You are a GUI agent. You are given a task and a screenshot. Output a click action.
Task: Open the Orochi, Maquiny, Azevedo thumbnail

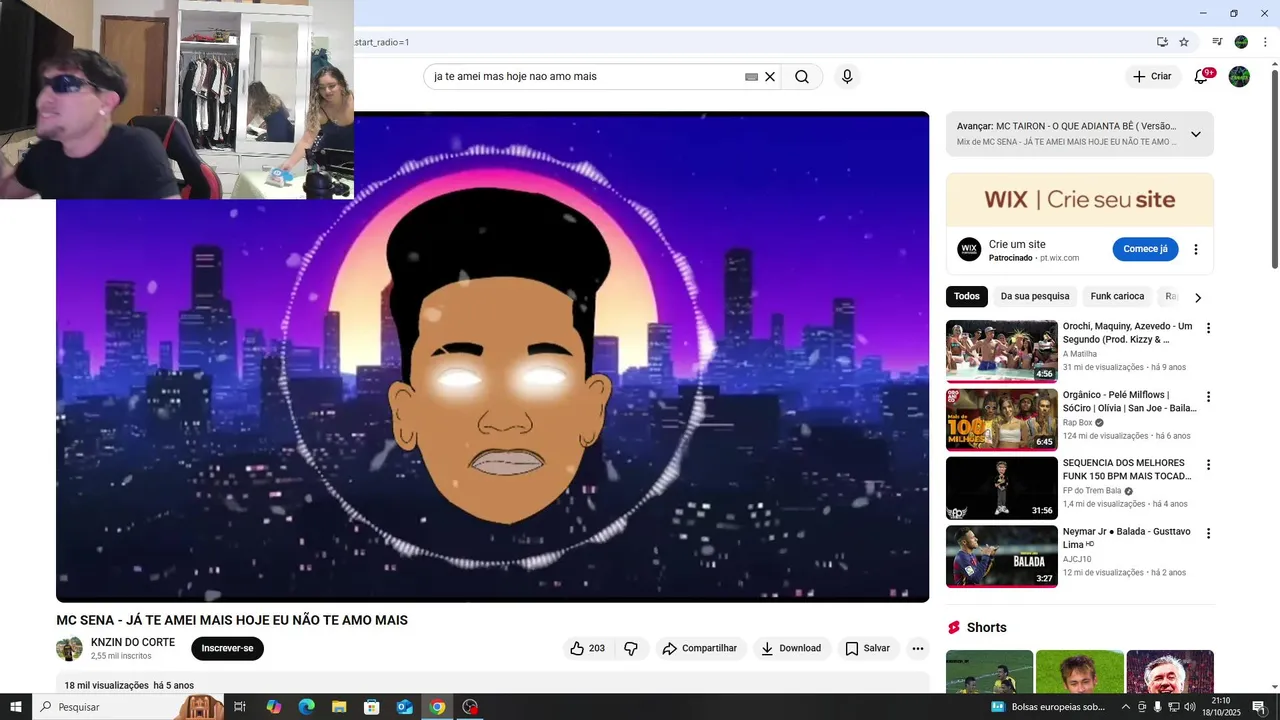[1001, 351]
